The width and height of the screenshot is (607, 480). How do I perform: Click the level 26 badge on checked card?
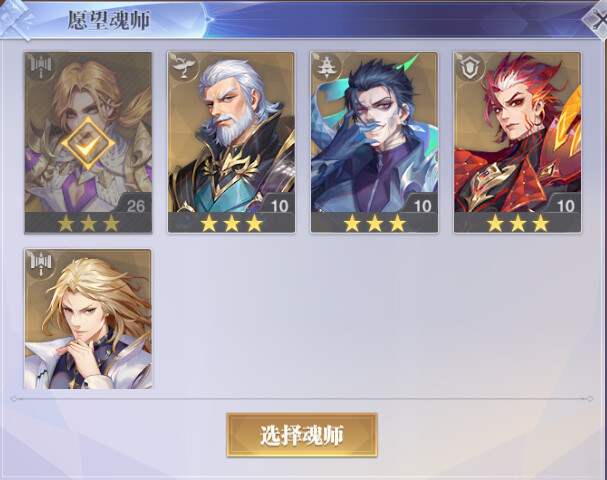click(135, 205)
